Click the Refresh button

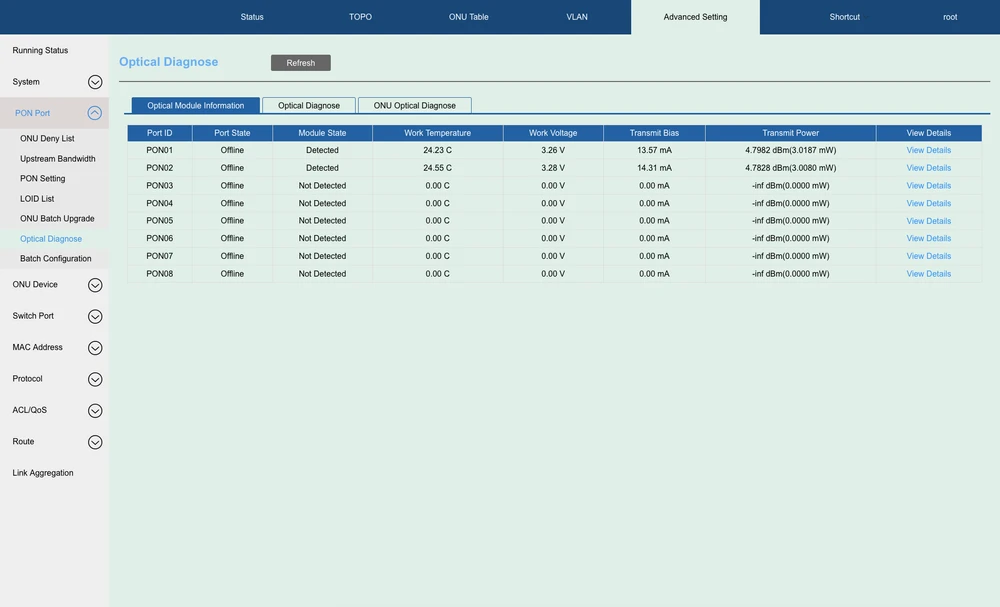click(x=300, y=63)
